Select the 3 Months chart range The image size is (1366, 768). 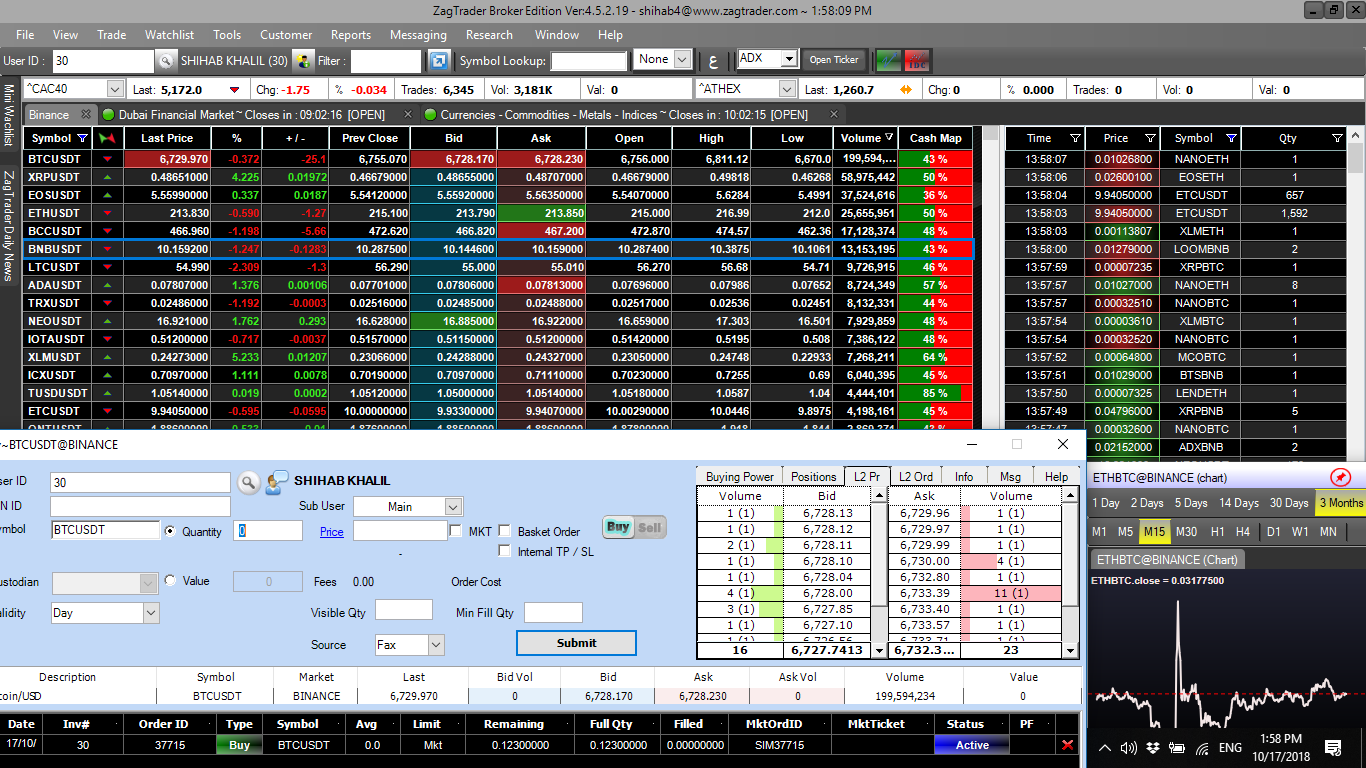click(1340, 503)
